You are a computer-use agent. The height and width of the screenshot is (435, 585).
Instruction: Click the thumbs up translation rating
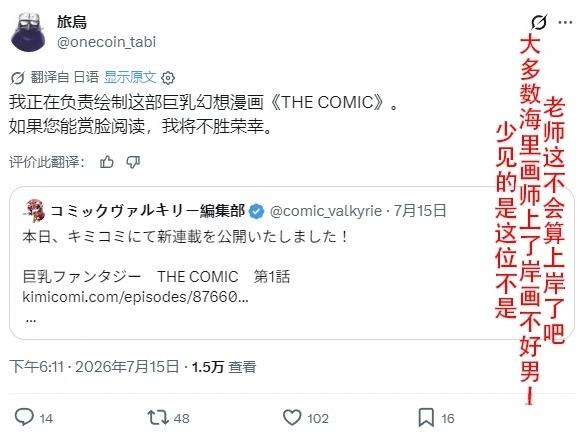107,162
